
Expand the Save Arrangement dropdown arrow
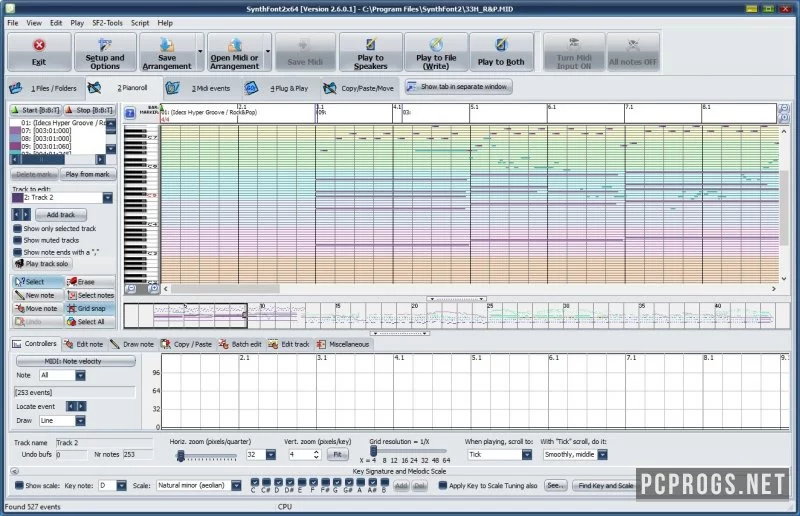click(x=200, y=52)
